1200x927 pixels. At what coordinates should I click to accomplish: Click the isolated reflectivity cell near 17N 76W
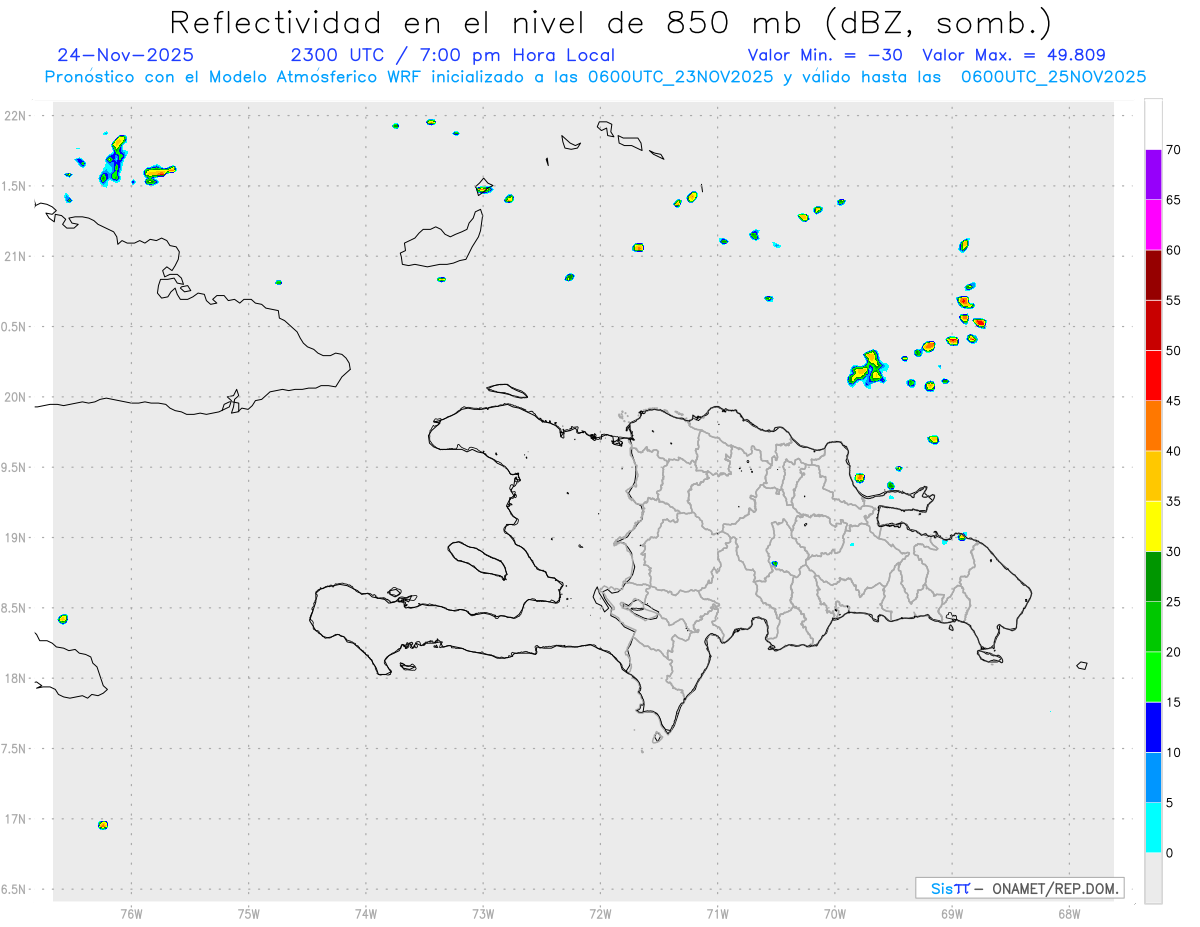pyautogui.click(x=103, y=825)
